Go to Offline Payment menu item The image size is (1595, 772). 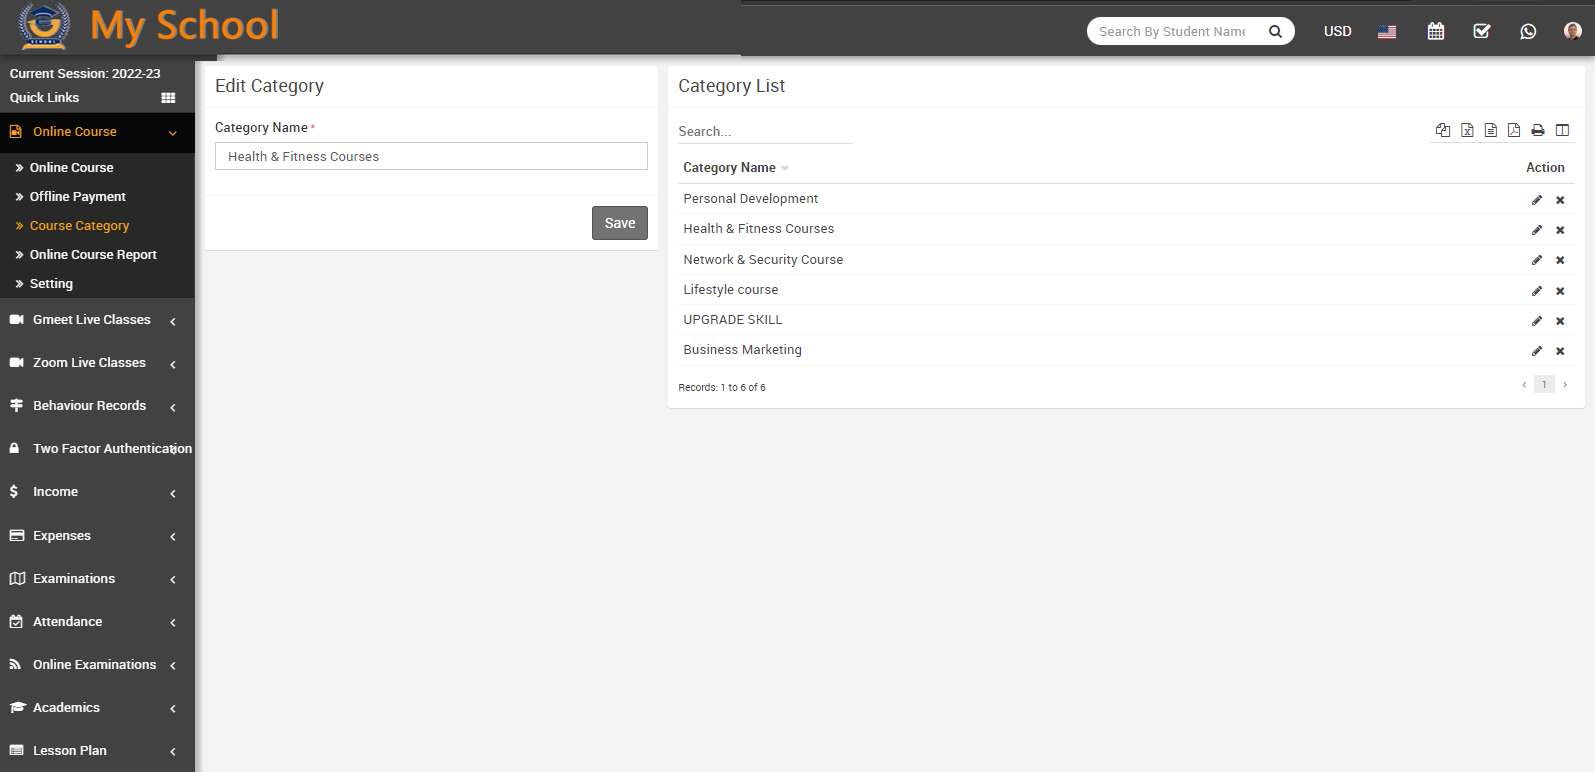(x=77, y=197)
